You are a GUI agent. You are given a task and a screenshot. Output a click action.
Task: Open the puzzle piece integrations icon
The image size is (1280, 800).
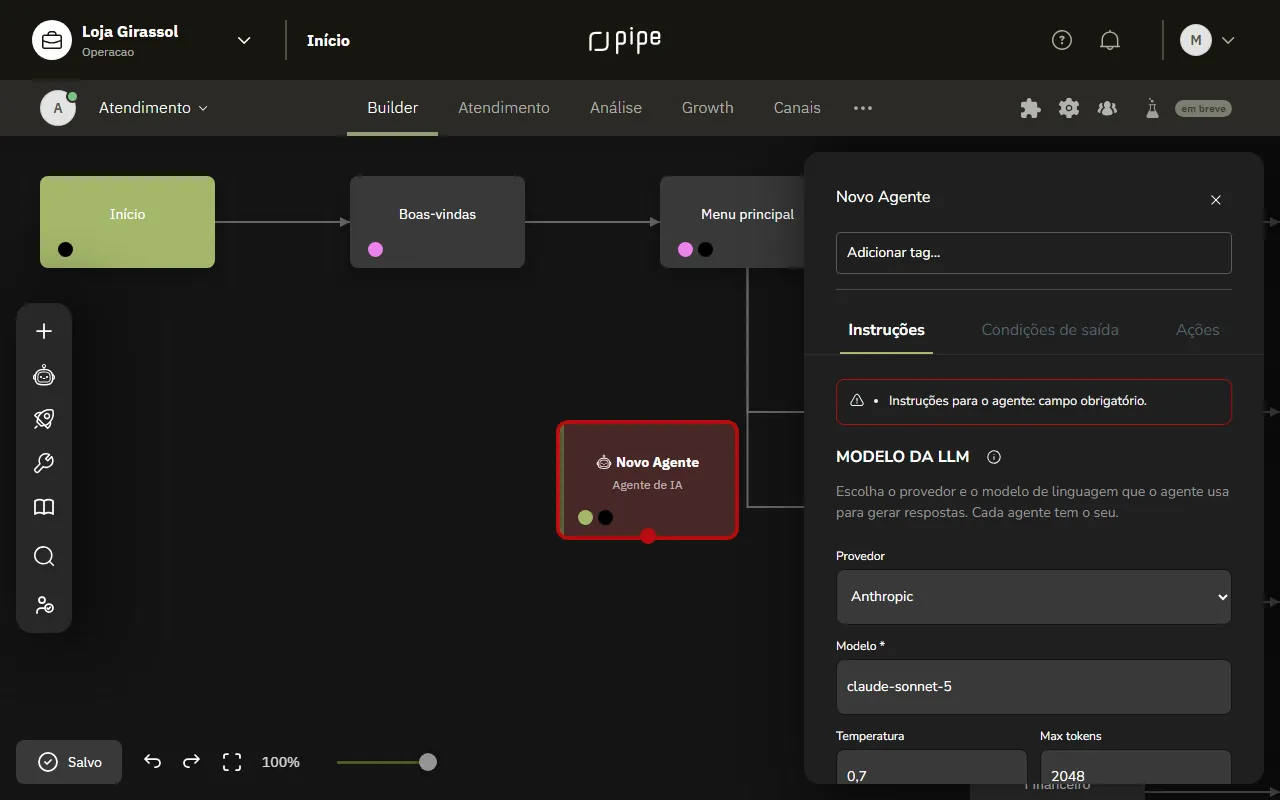pos(1030,108)
